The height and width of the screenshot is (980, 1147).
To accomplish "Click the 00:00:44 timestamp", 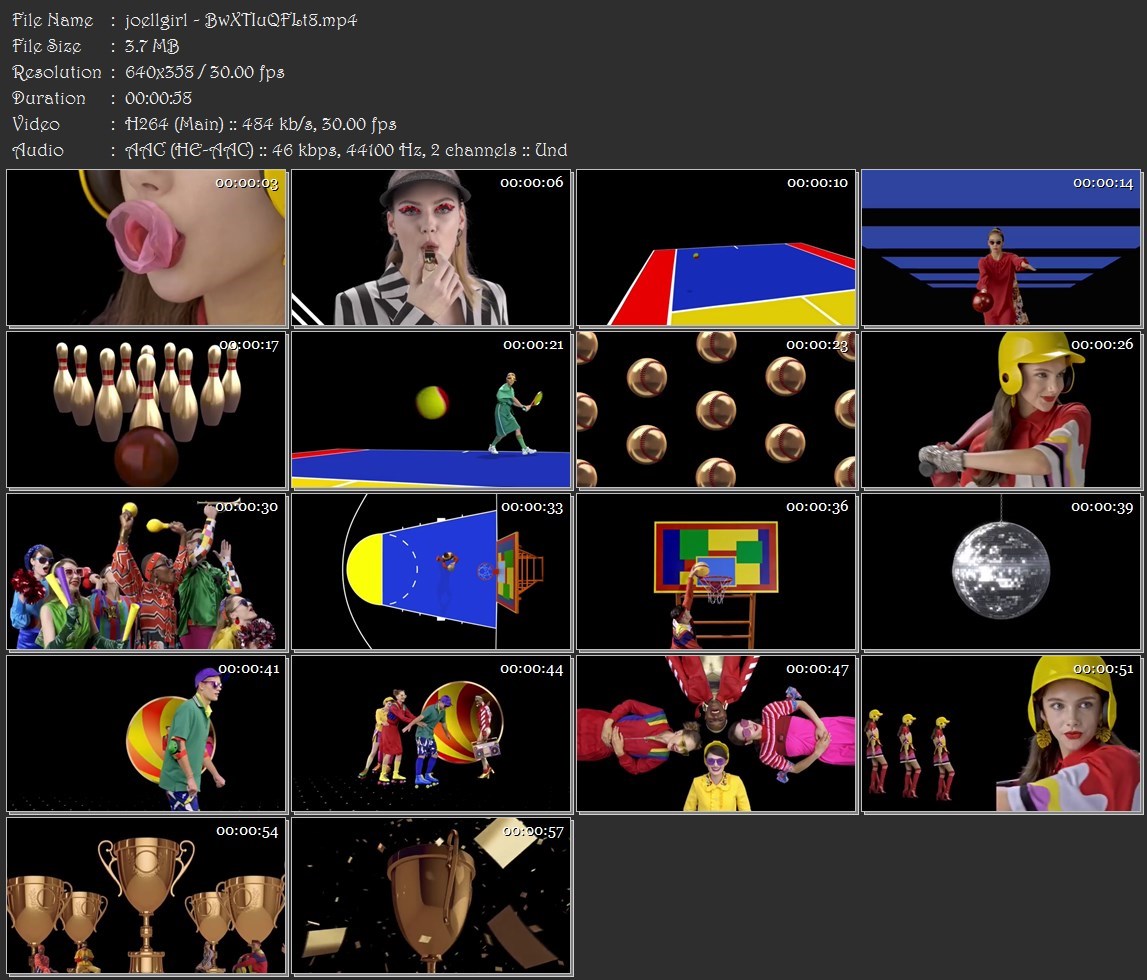I will click(x=532, y=669).
